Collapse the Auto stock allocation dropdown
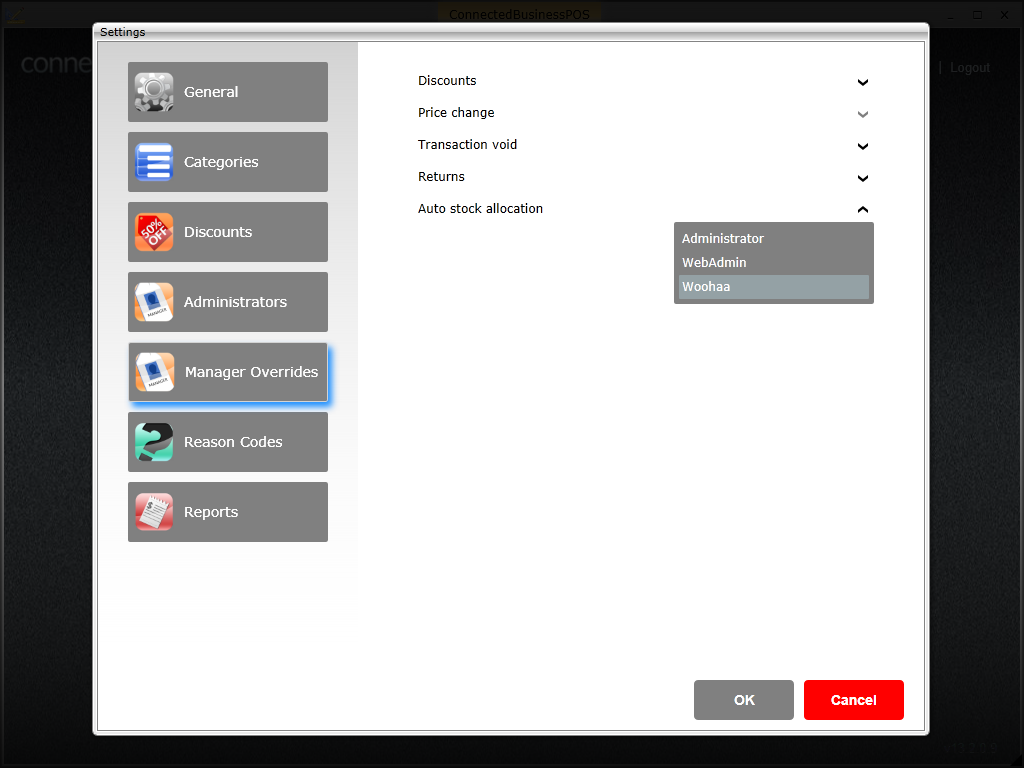This screenshot has width=1024, height=768. [863, 210]
